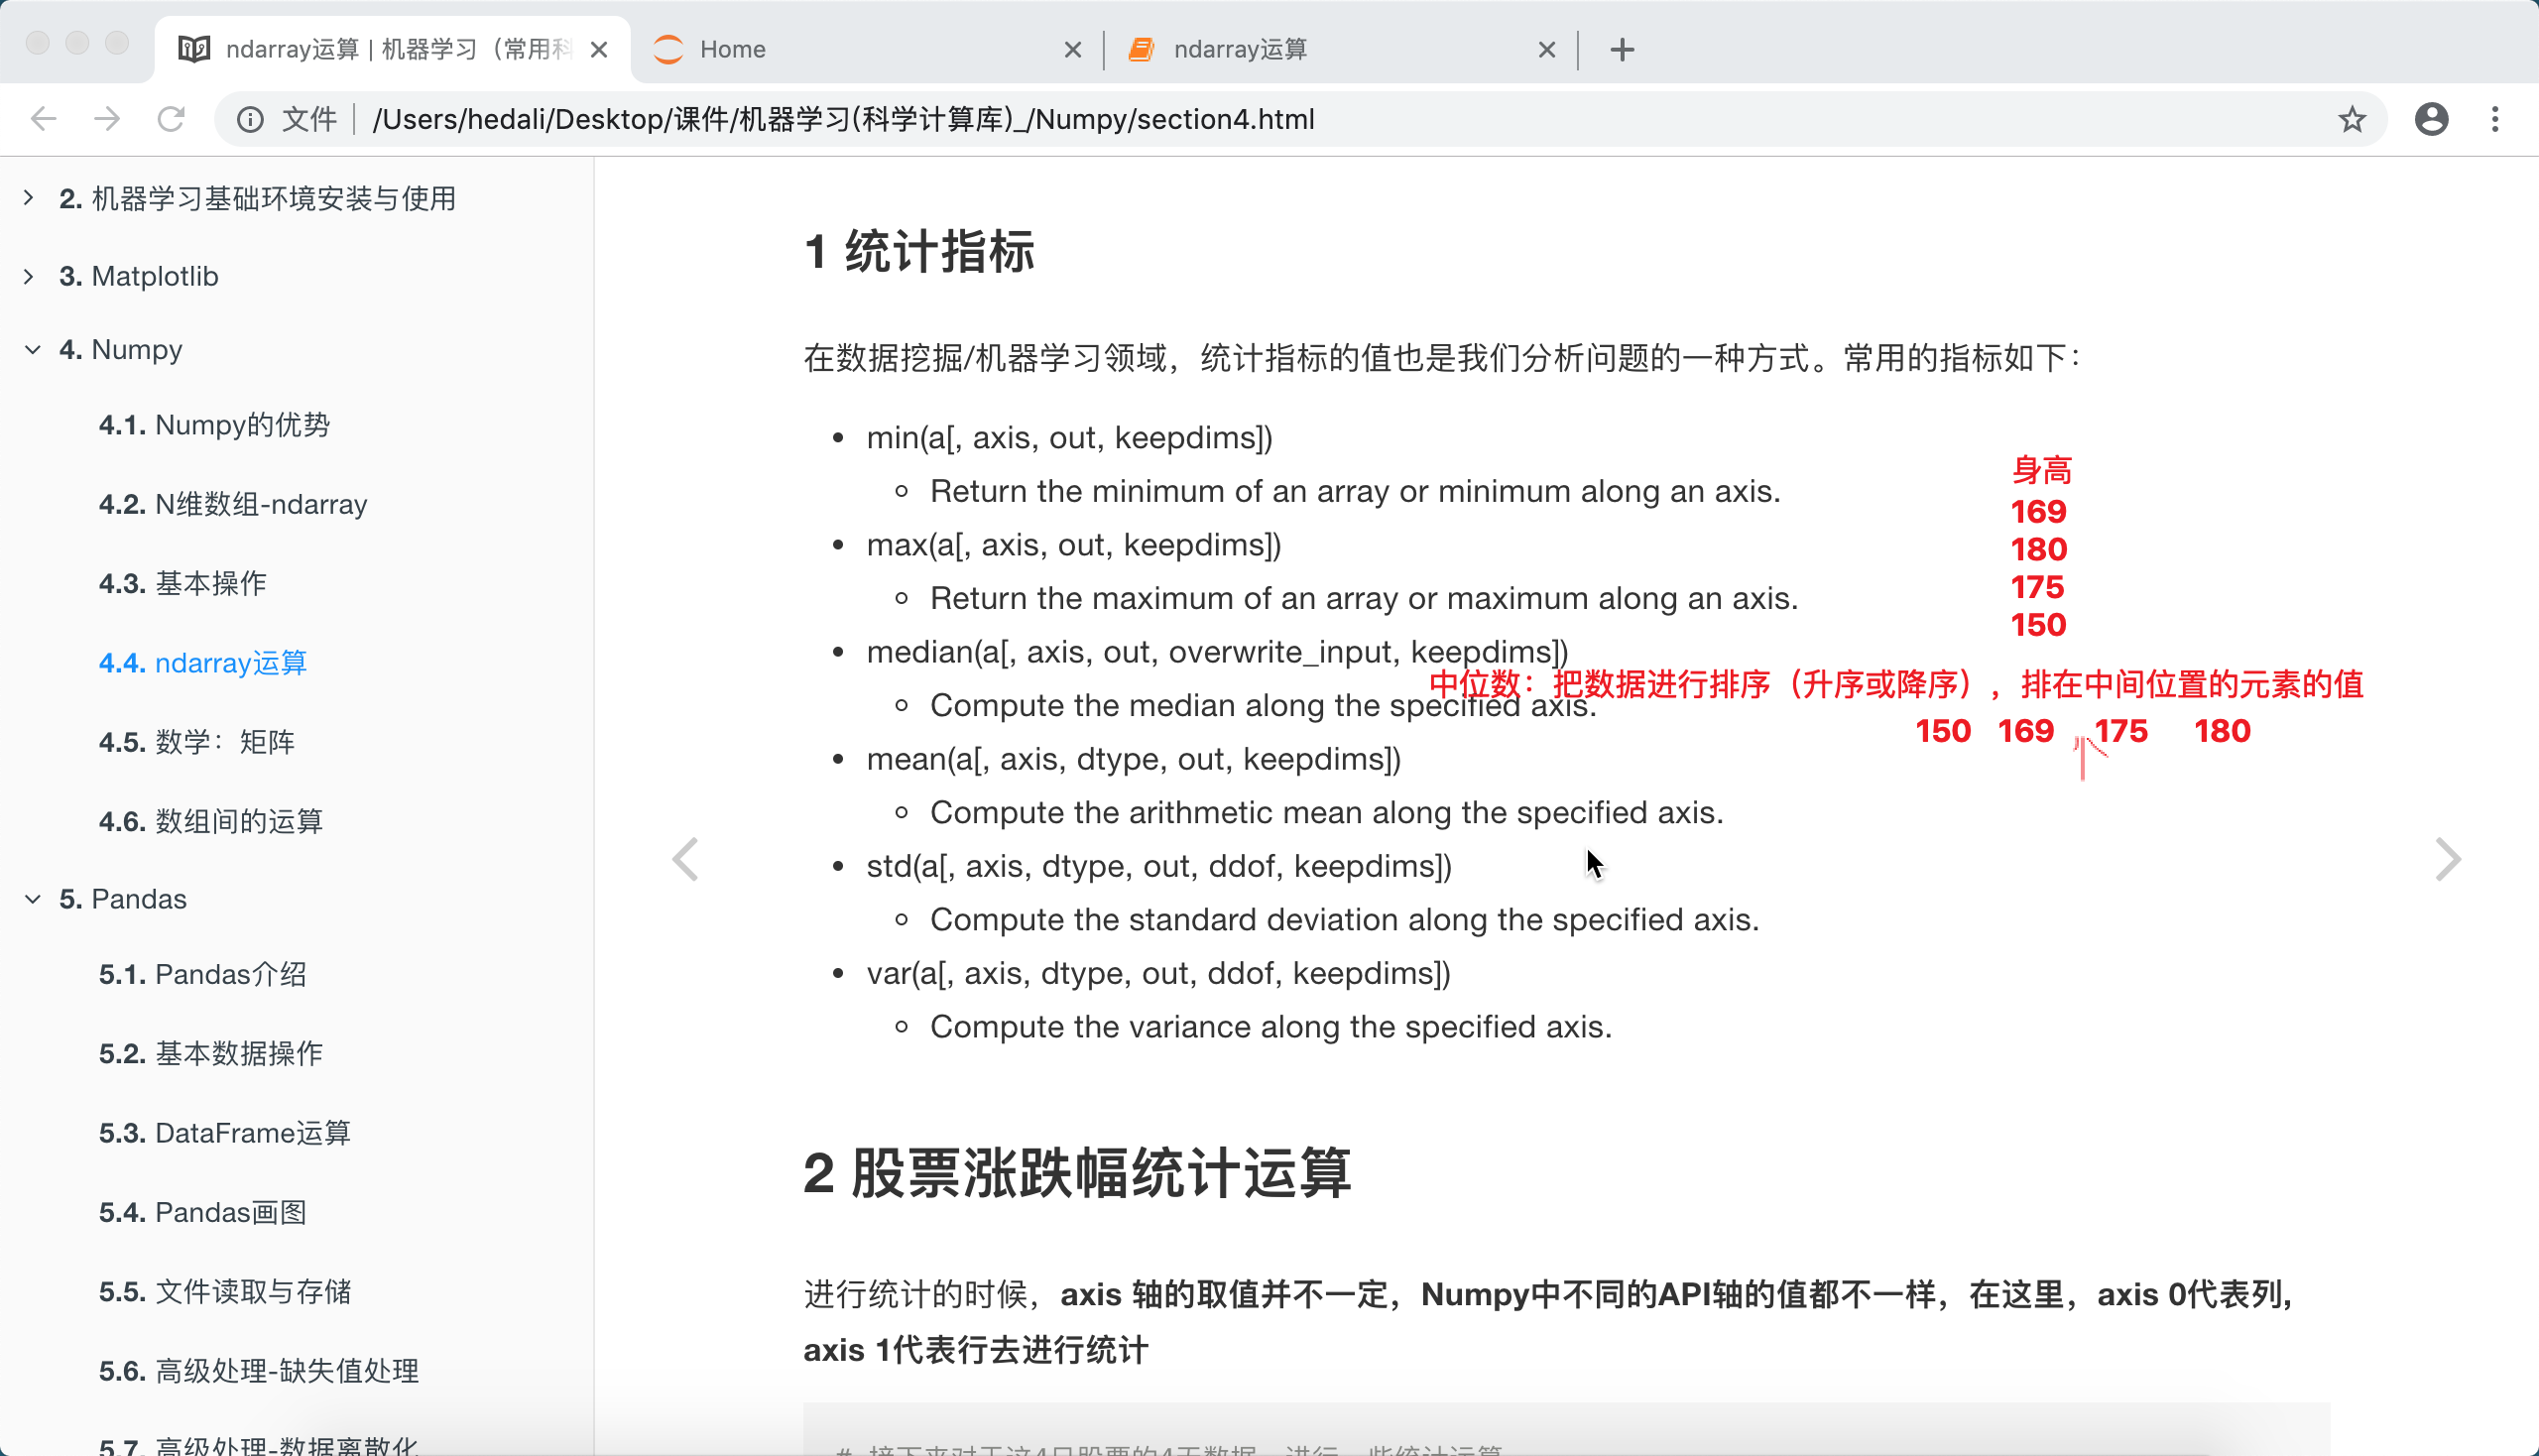Open 3. Matplotlib chapter

[138, 276]
